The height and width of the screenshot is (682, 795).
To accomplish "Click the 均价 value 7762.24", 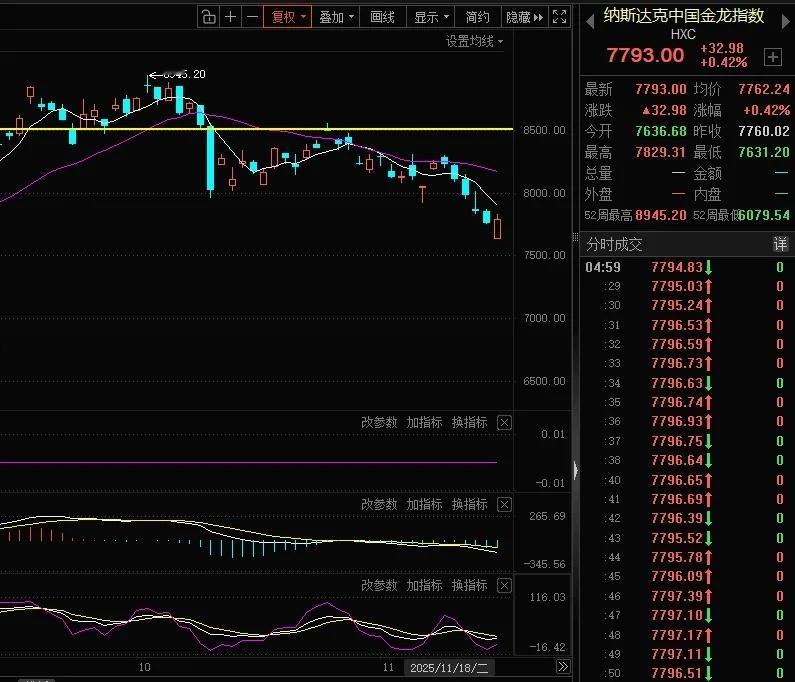I will [764, 89].
